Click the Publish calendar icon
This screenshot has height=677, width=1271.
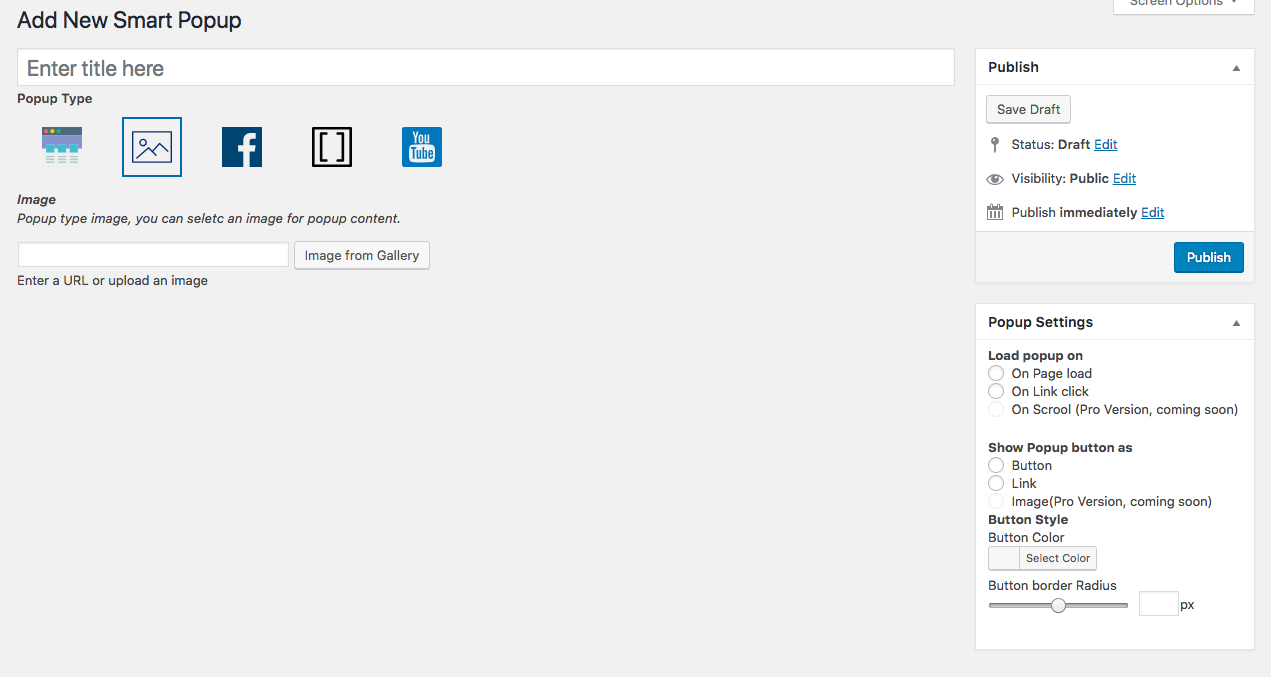pyautogui.click(x=995, y=212)
